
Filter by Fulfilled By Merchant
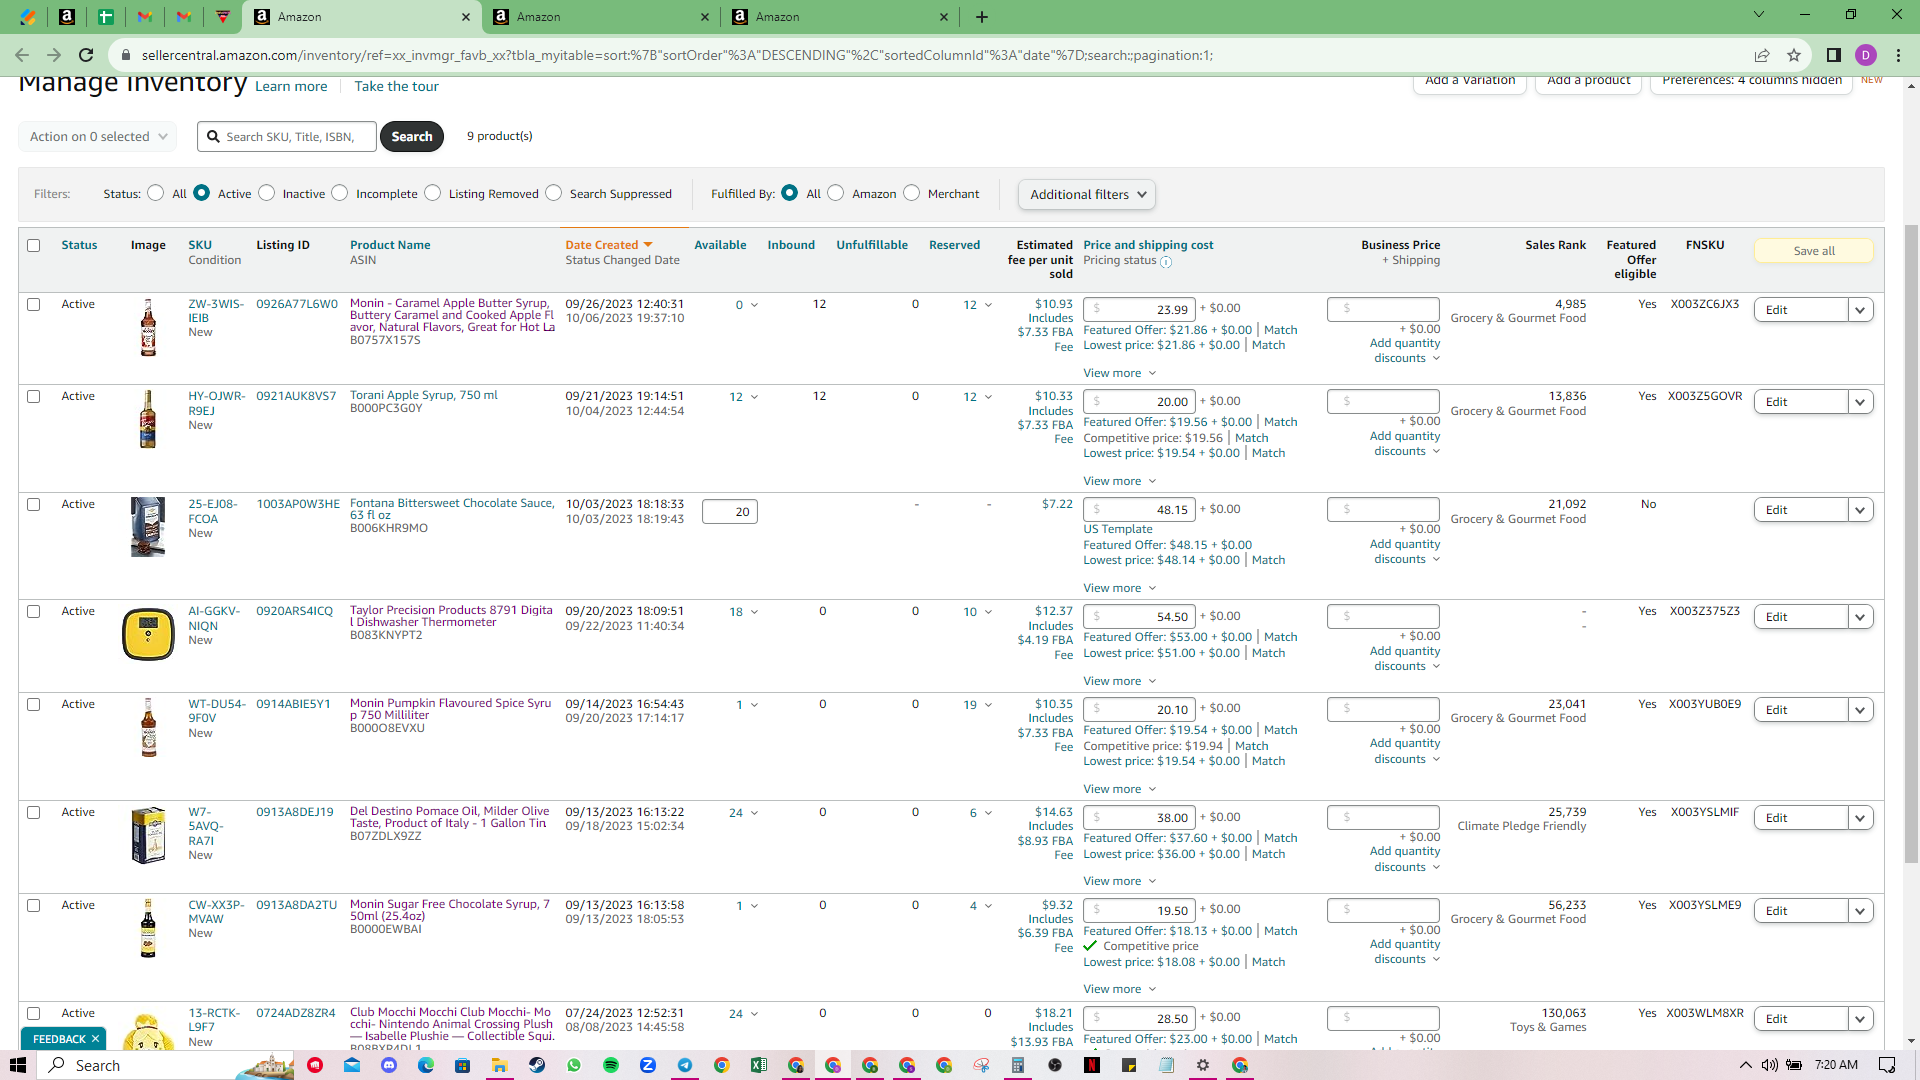(x=912, y=193)
